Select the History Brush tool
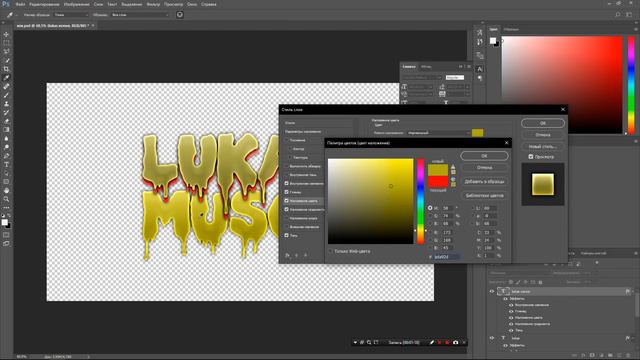This screenshot has width=640, height=360. (6, 113)
